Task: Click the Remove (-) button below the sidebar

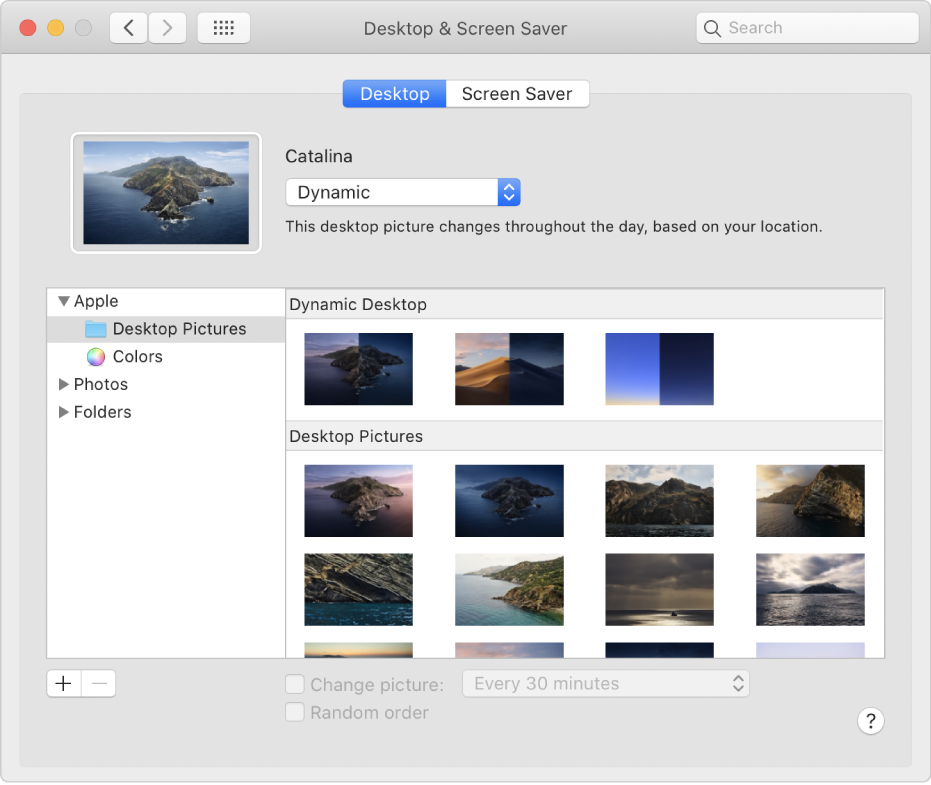Action: pyautogui.click(x=98, y=683)
